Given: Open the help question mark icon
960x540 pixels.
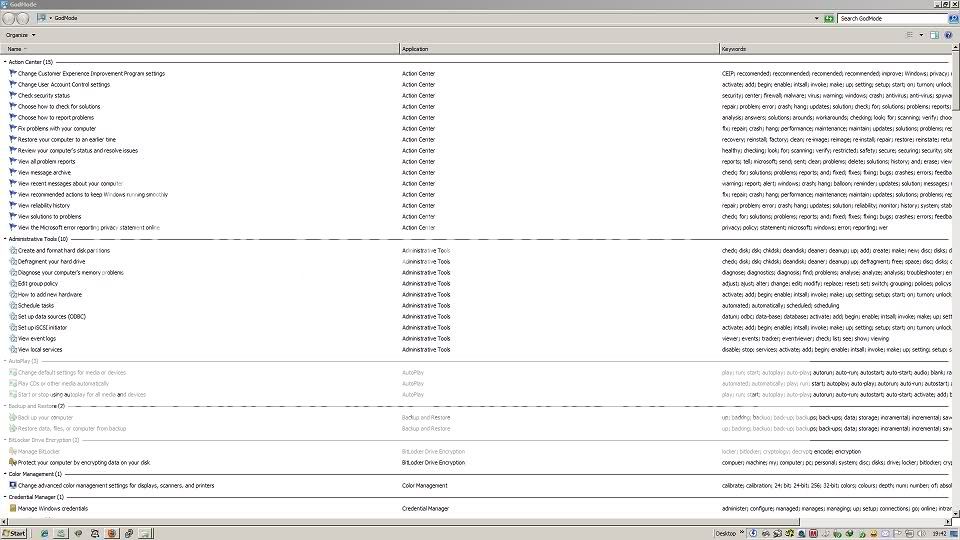Looking at the screenshot, I should tap(948, 35).
